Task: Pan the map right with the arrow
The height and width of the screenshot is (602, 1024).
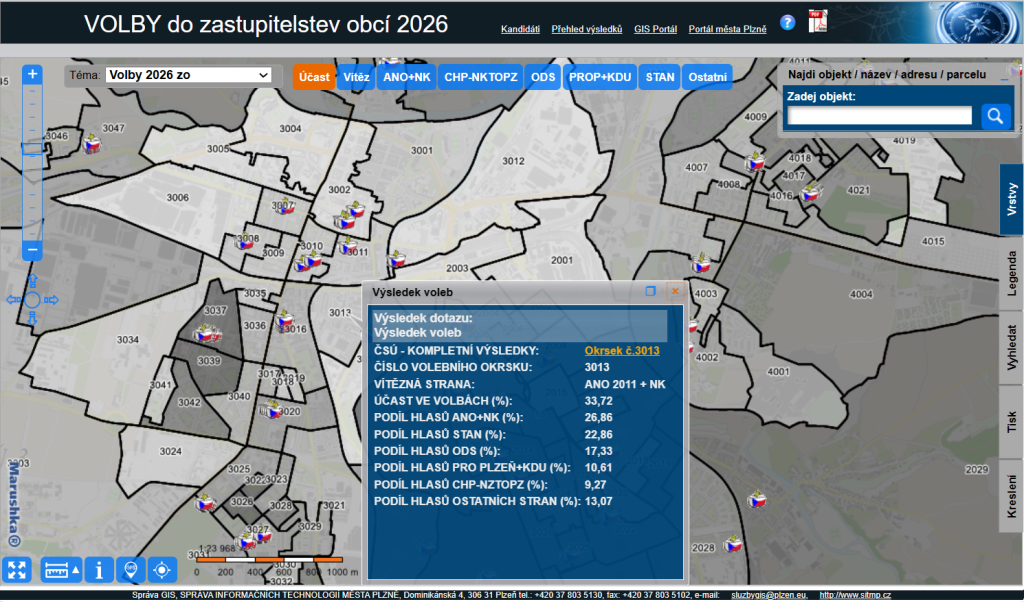Action: point(51,300)
